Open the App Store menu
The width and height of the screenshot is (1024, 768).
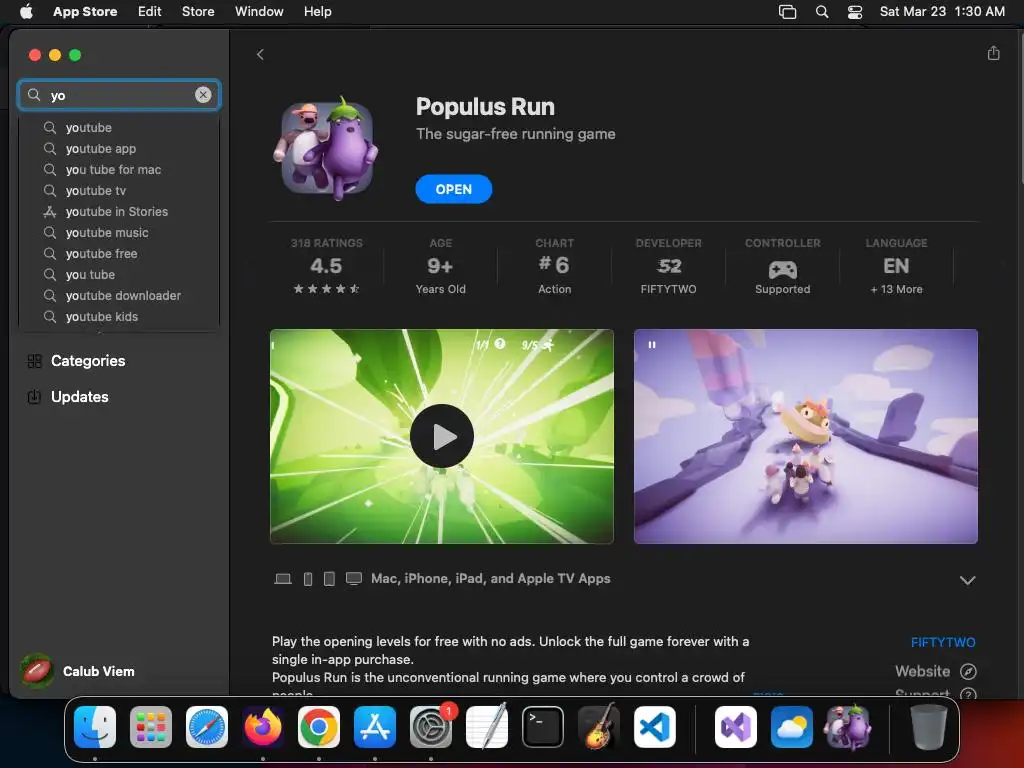click(x=85, y=11)
